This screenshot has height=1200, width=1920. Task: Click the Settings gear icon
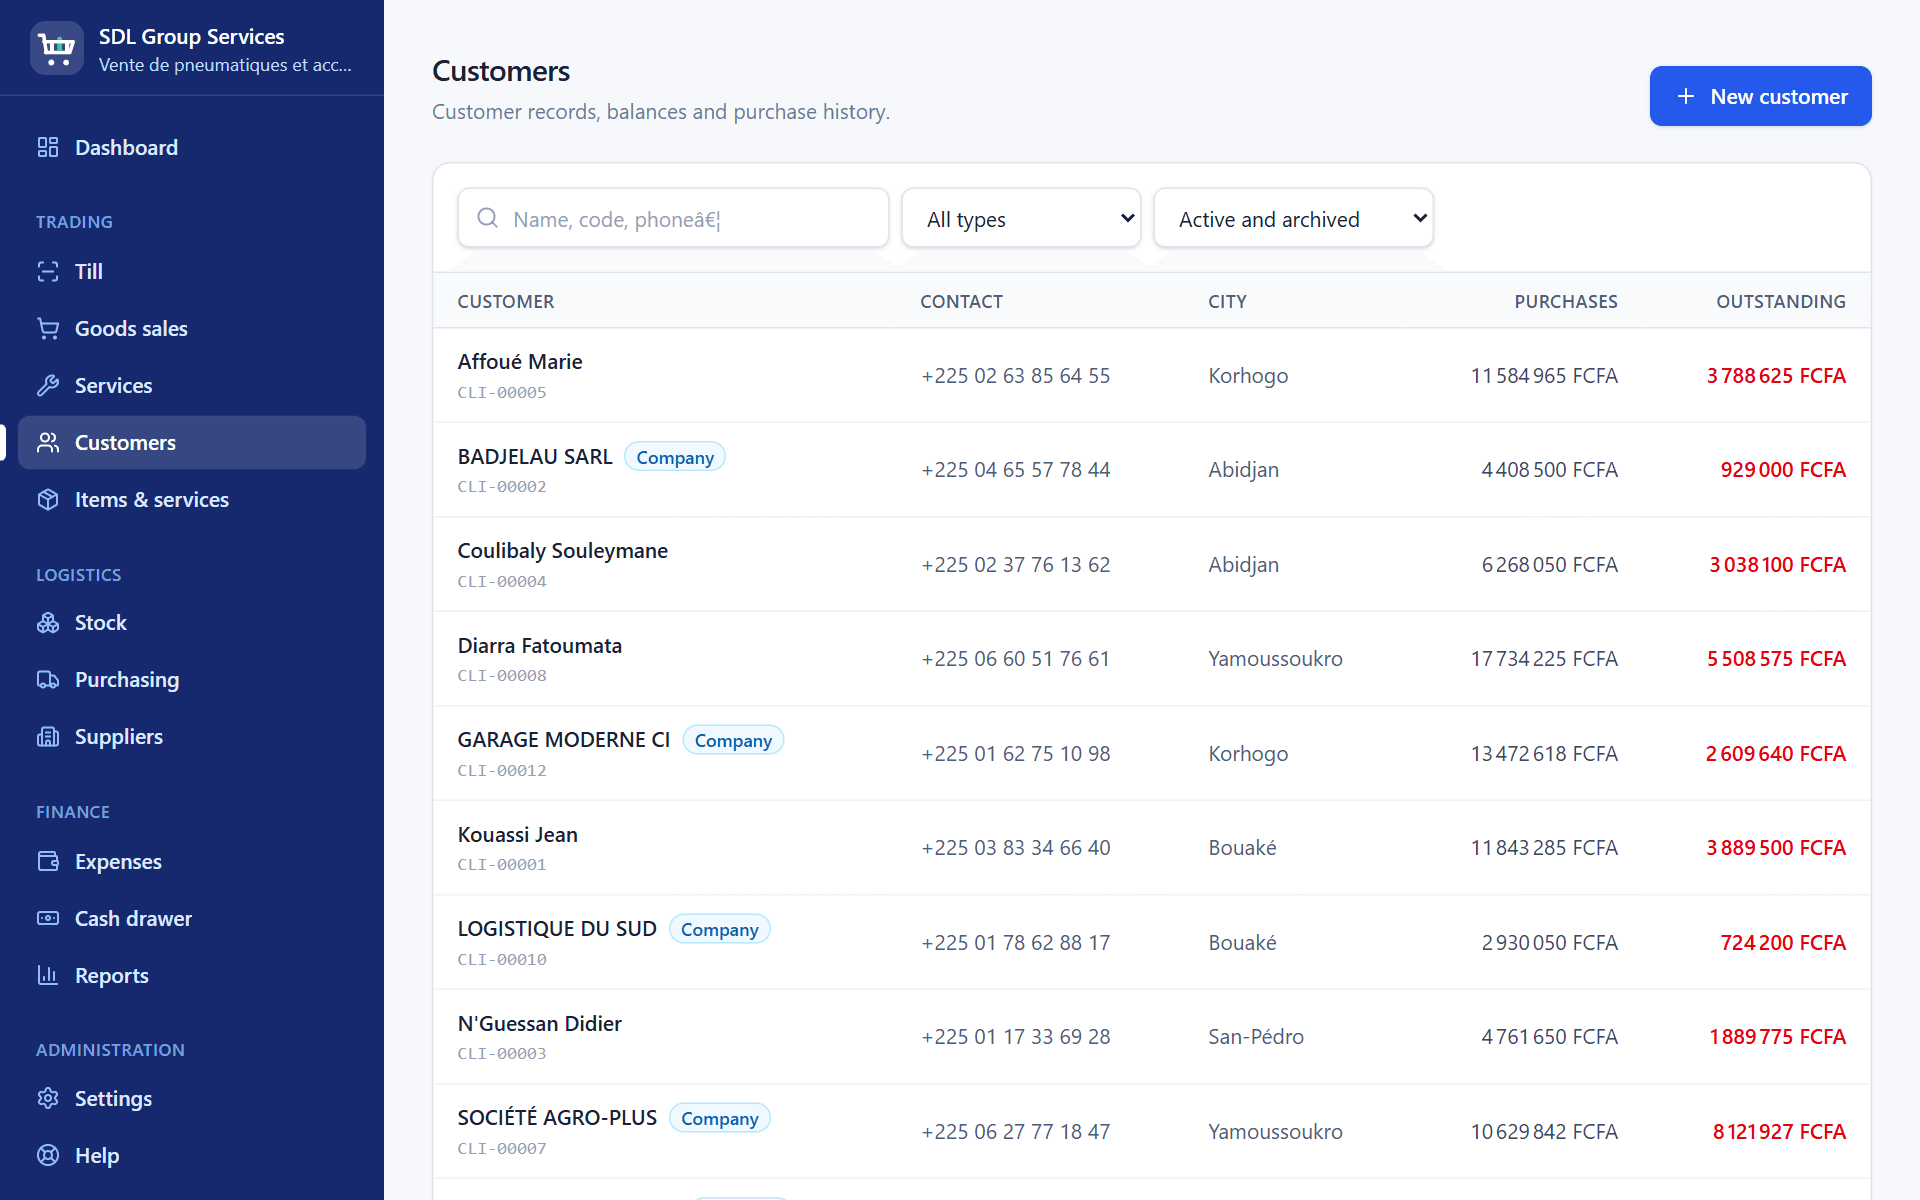pos(48,1099)
